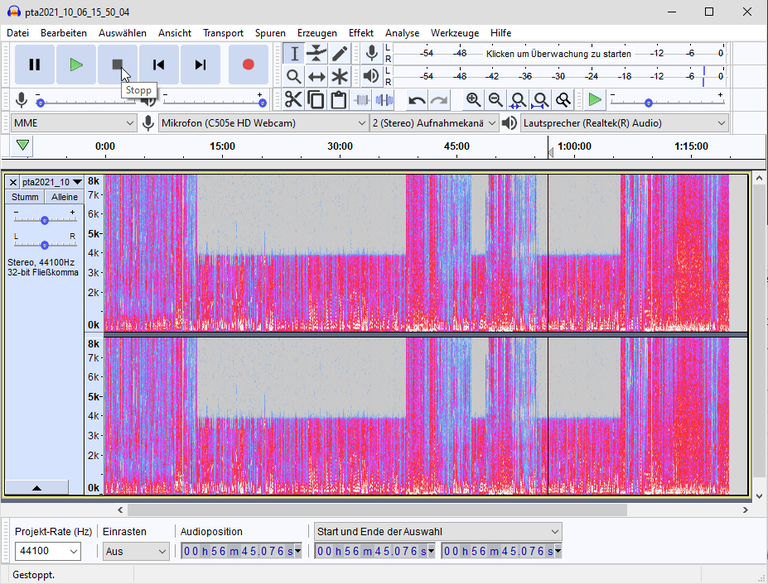Open the Werkzeuge menu
The image size is (768, 584).
[455, 33]
